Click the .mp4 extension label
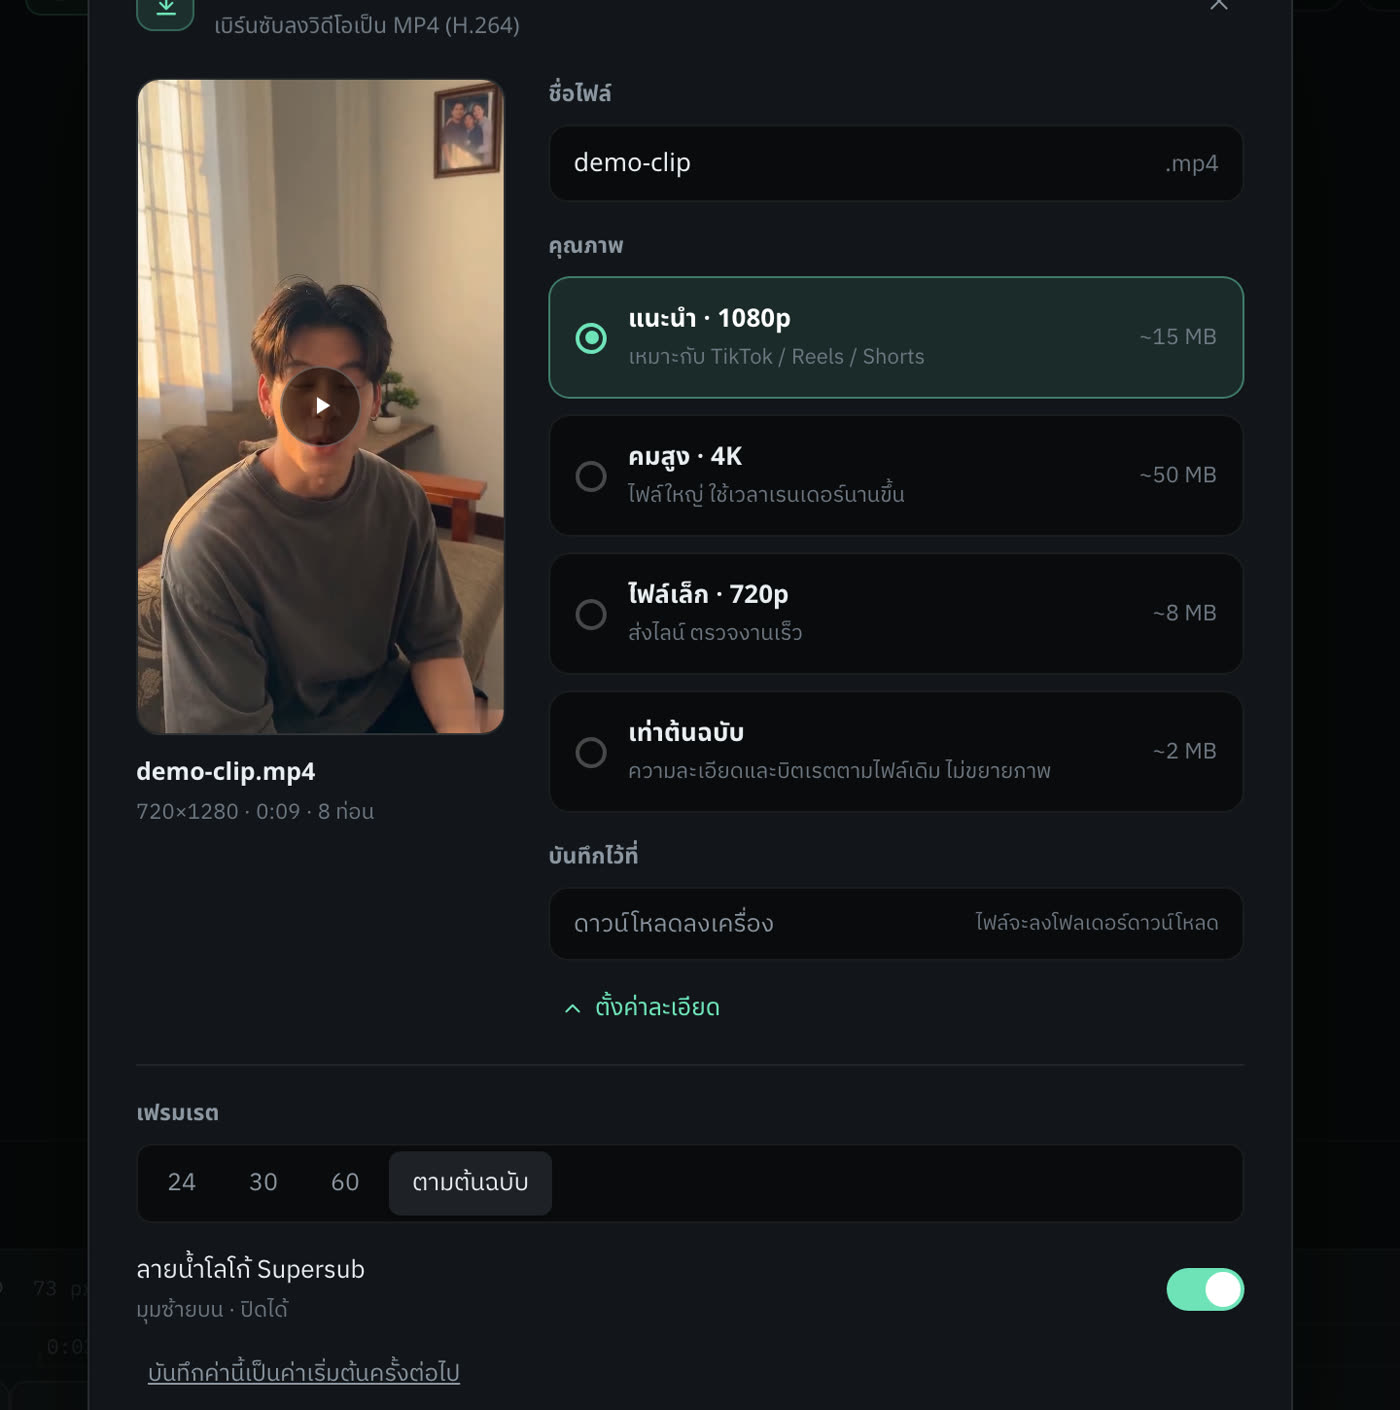This screenshot has width=1400, height=1410. (1191, 164)
